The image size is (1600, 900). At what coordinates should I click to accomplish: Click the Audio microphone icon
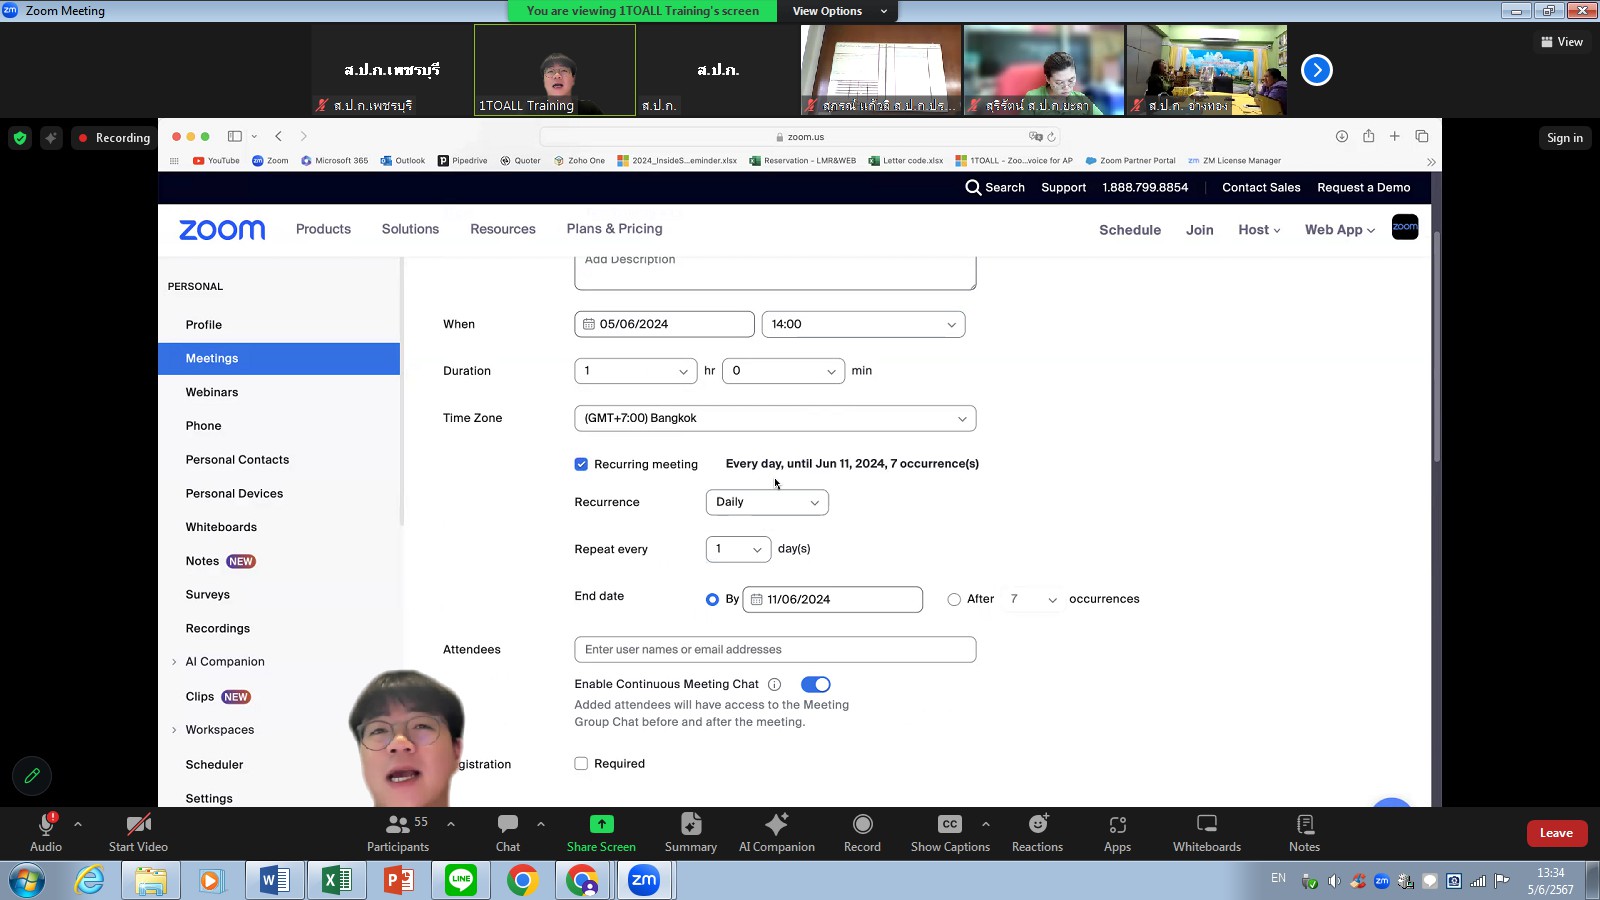point(46,824)
